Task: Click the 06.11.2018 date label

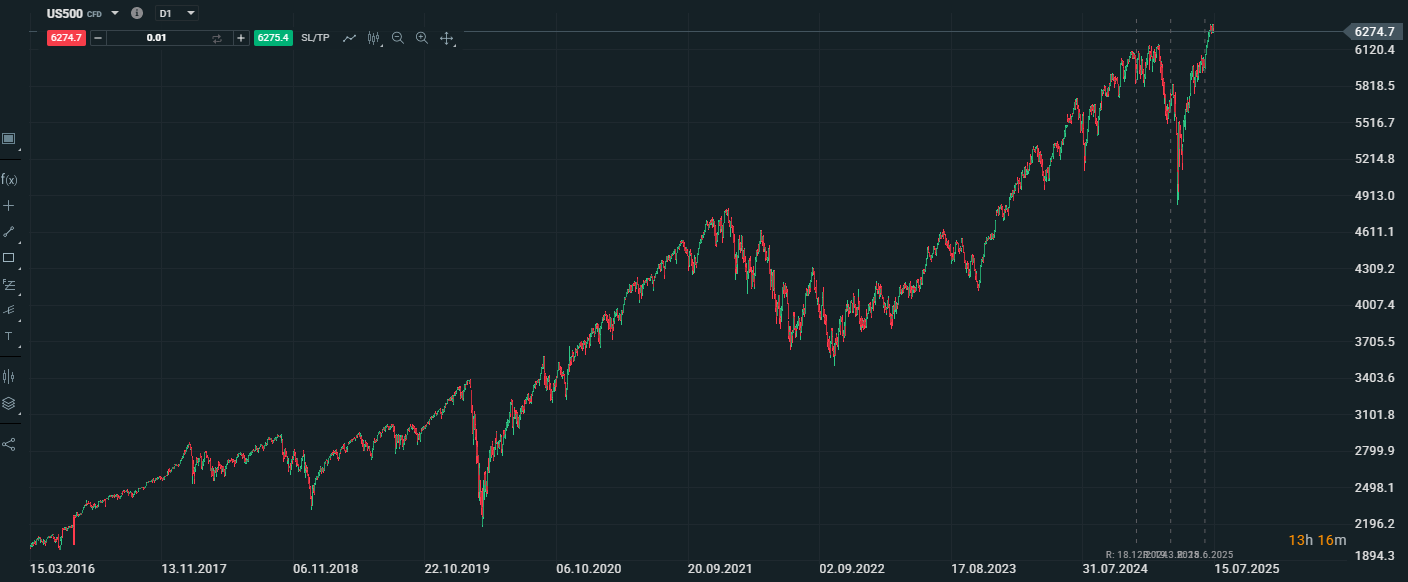Action: click(326, 569)
